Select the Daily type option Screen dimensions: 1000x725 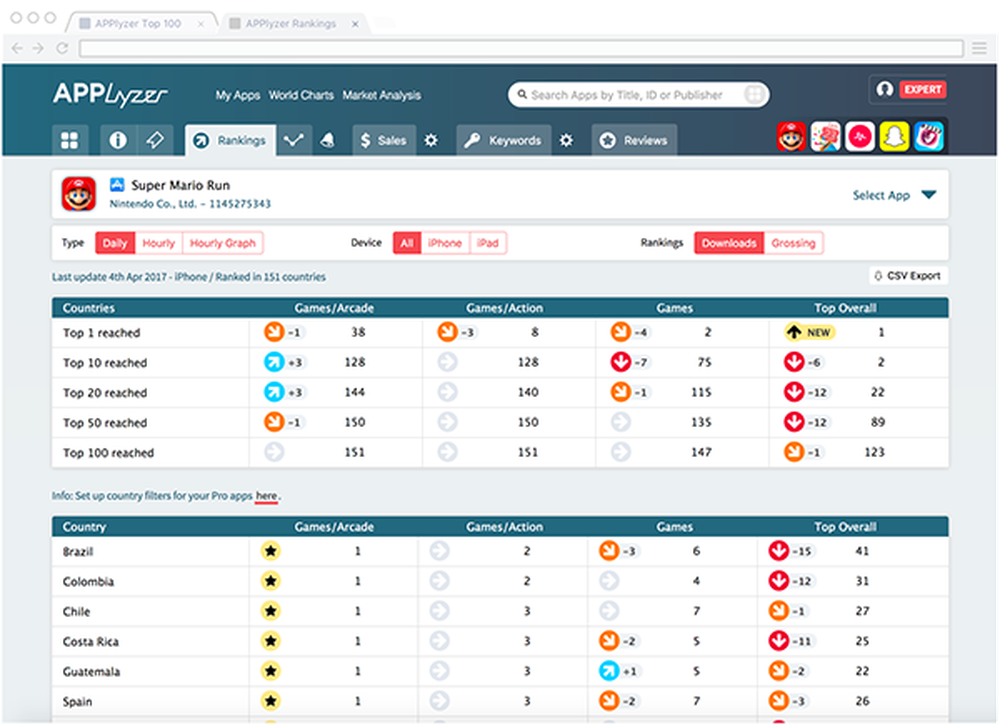115,243
